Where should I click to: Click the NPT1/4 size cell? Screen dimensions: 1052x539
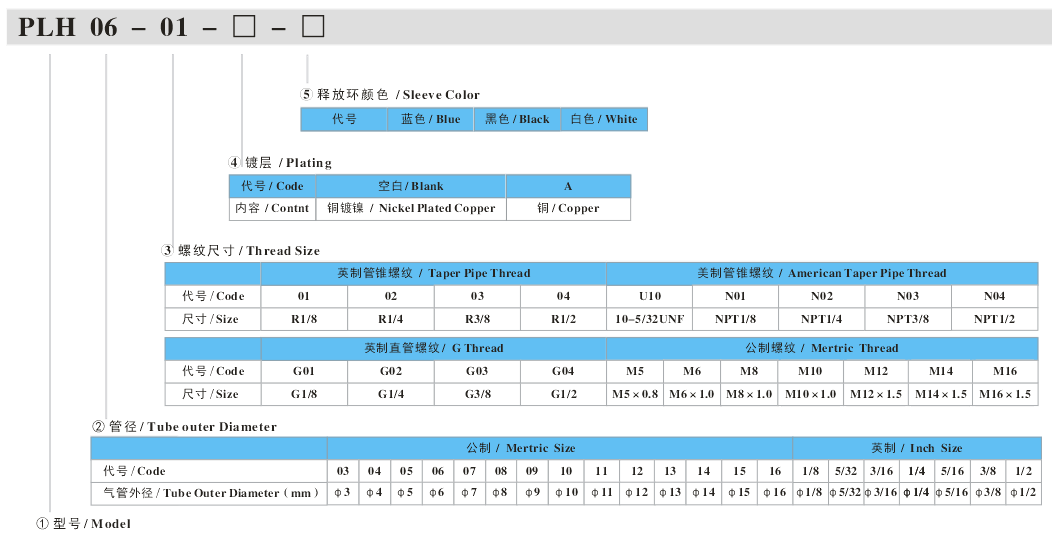[821, 319]
